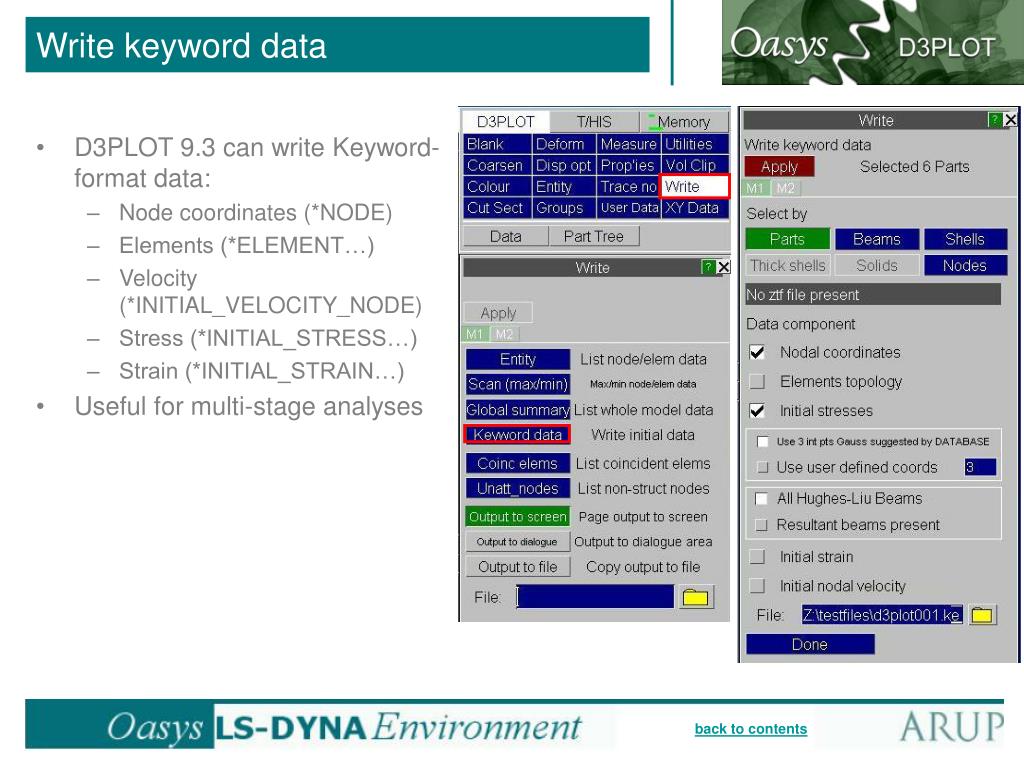Open the Coarsen menu
The image size is (1024, 768).
pos(497,165)
